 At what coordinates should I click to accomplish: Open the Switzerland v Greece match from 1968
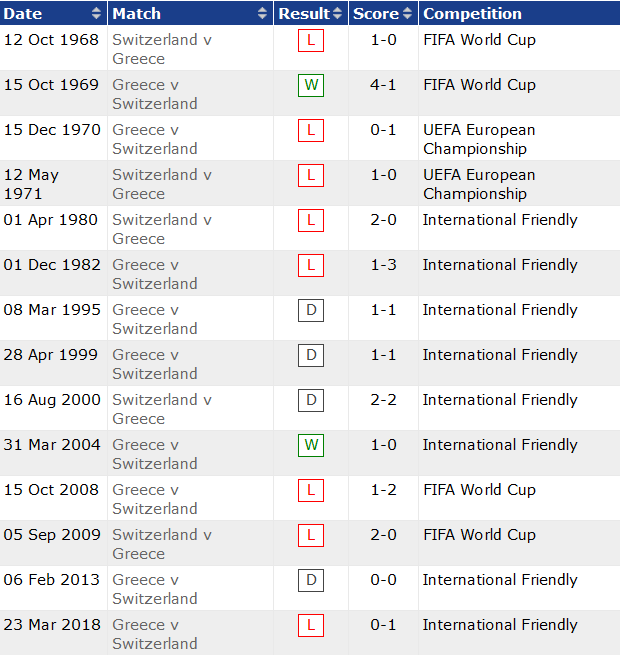pos(161,49)
